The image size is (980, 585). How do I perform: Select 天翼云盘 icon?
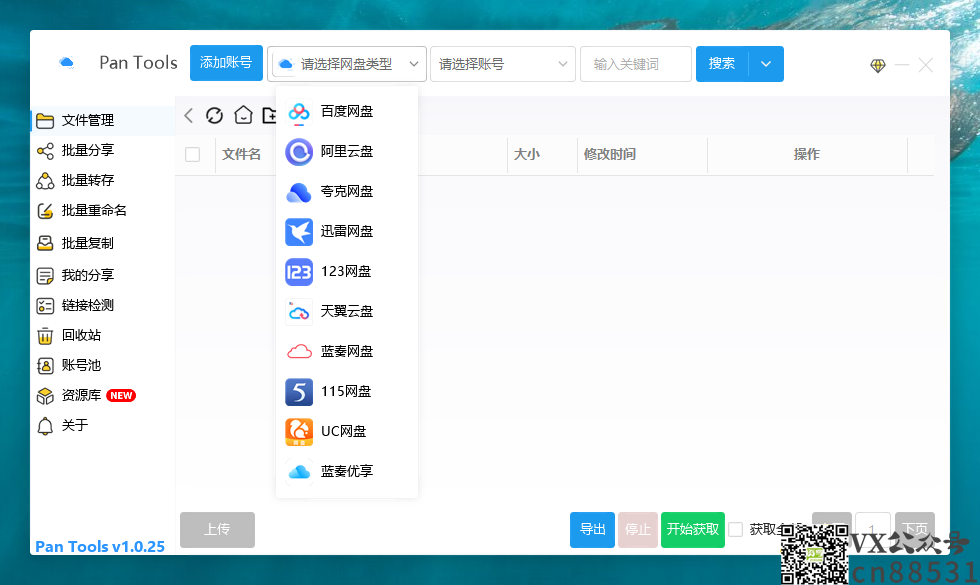point(299,312)
